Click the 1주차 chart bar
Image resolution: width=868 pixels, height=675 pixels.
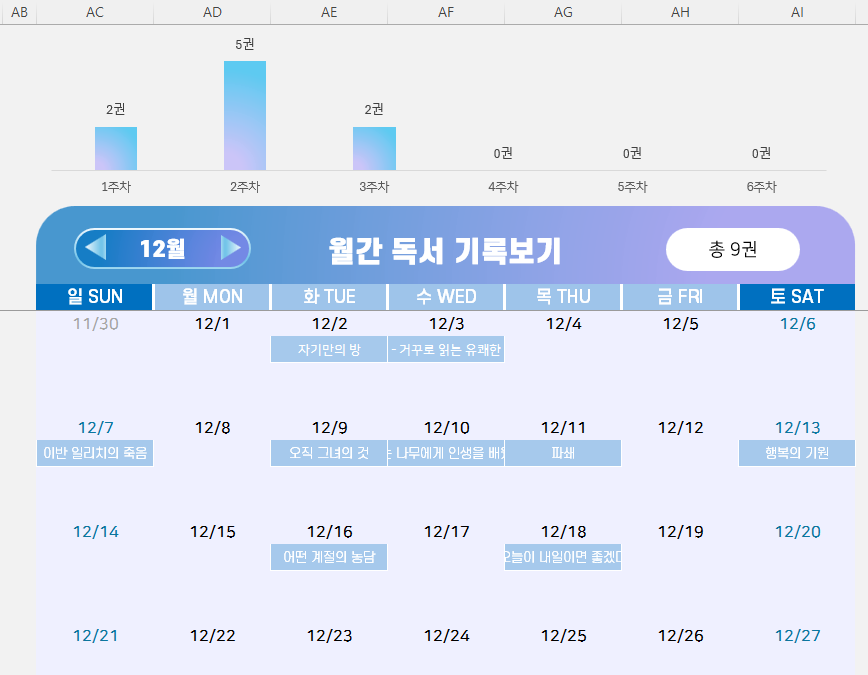(x=116, y=148)
